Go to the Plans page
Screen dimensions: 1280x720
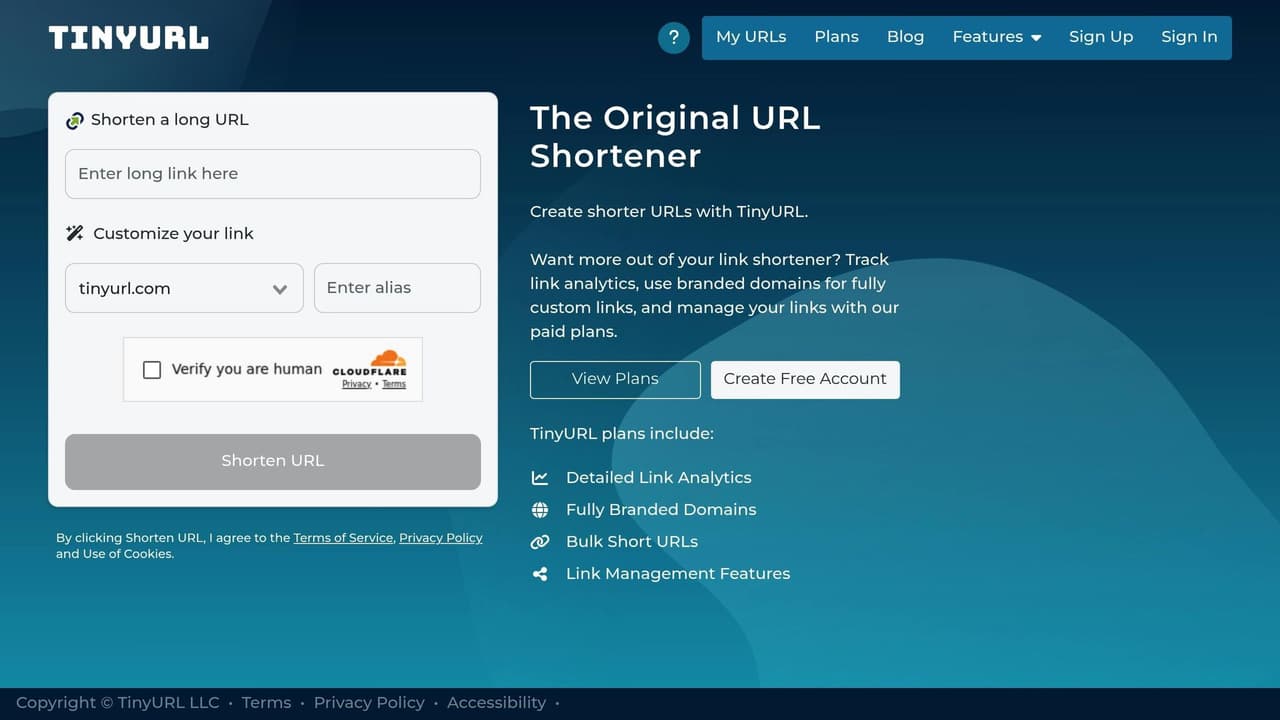point(836,37)
